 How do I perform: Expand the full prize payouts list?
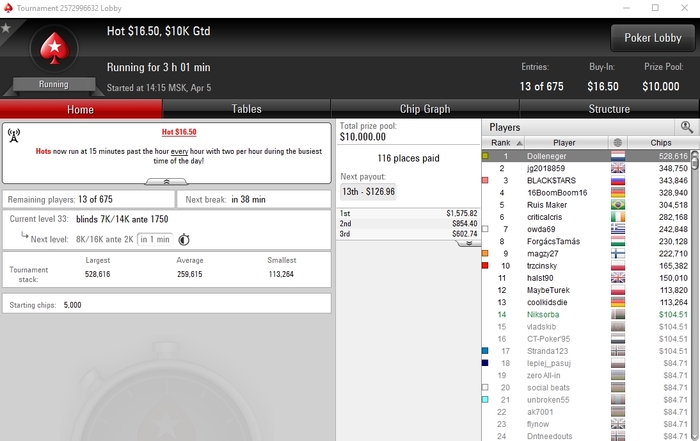point(469,243)
